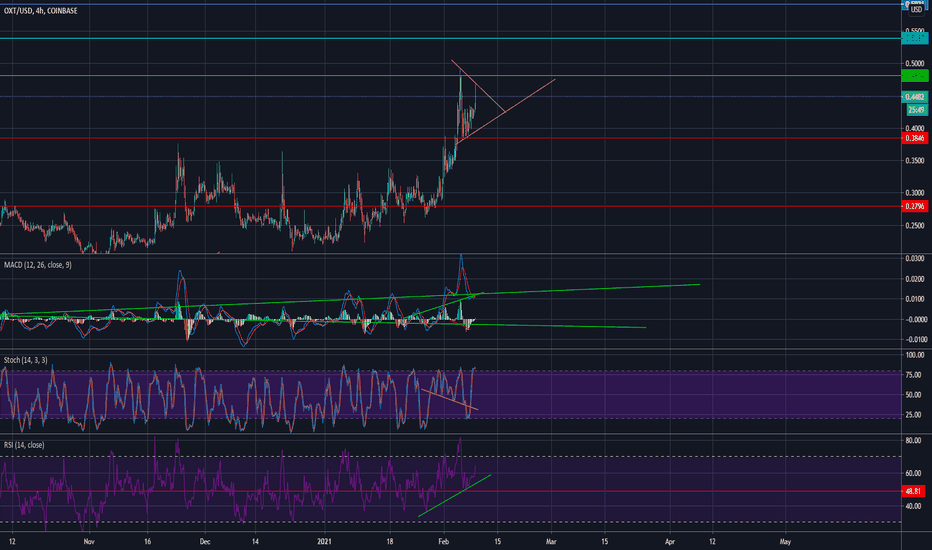This screenshot has height=550, width=932.
Task: Click the OXT/USD, 4h, COINBASE symbol title
Action: coord(40,11)
